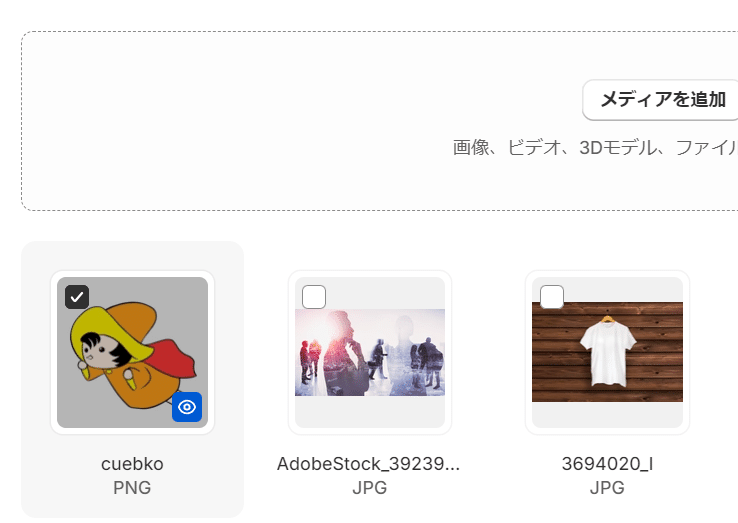The height and width of the screenshot is (523, 738).
Task: Click the PNG label under cuebko
Action: (132, 488)
